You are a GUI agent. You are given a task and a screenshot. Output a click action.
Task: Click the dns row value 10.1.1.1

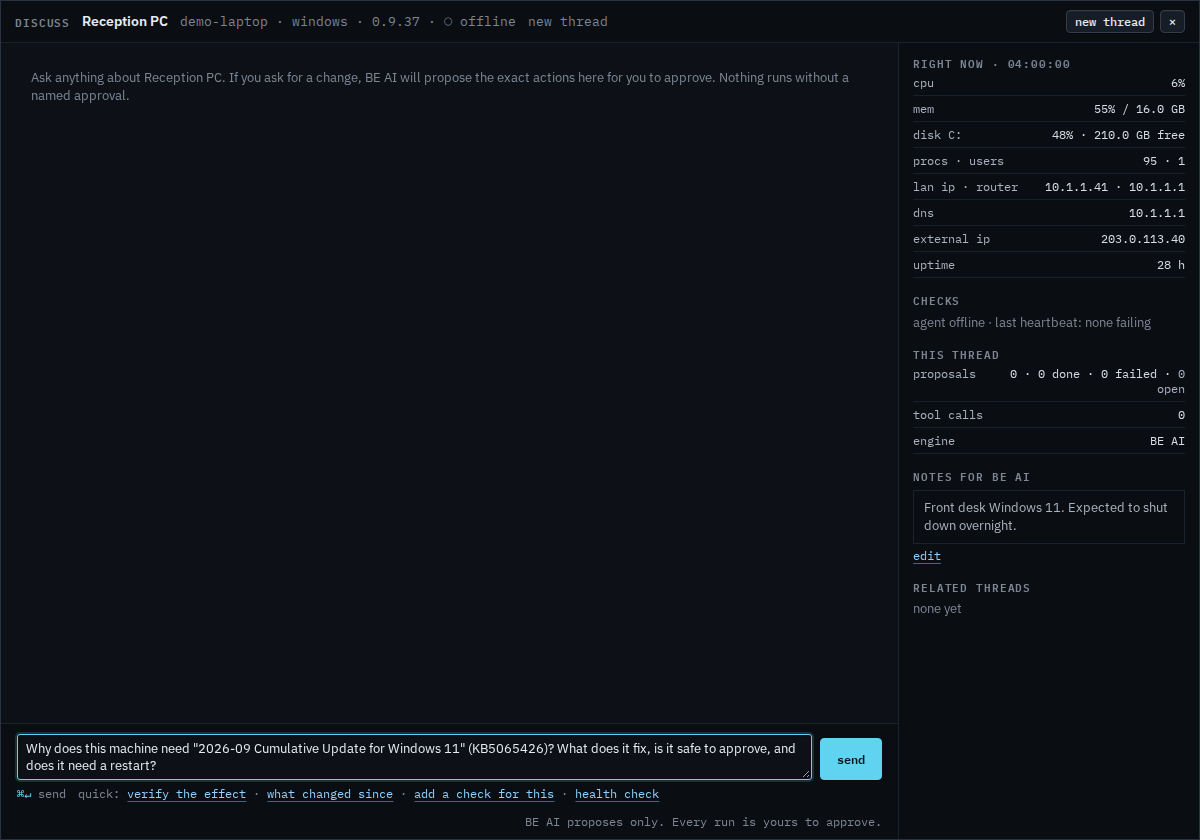click(x=1157, y=213)
